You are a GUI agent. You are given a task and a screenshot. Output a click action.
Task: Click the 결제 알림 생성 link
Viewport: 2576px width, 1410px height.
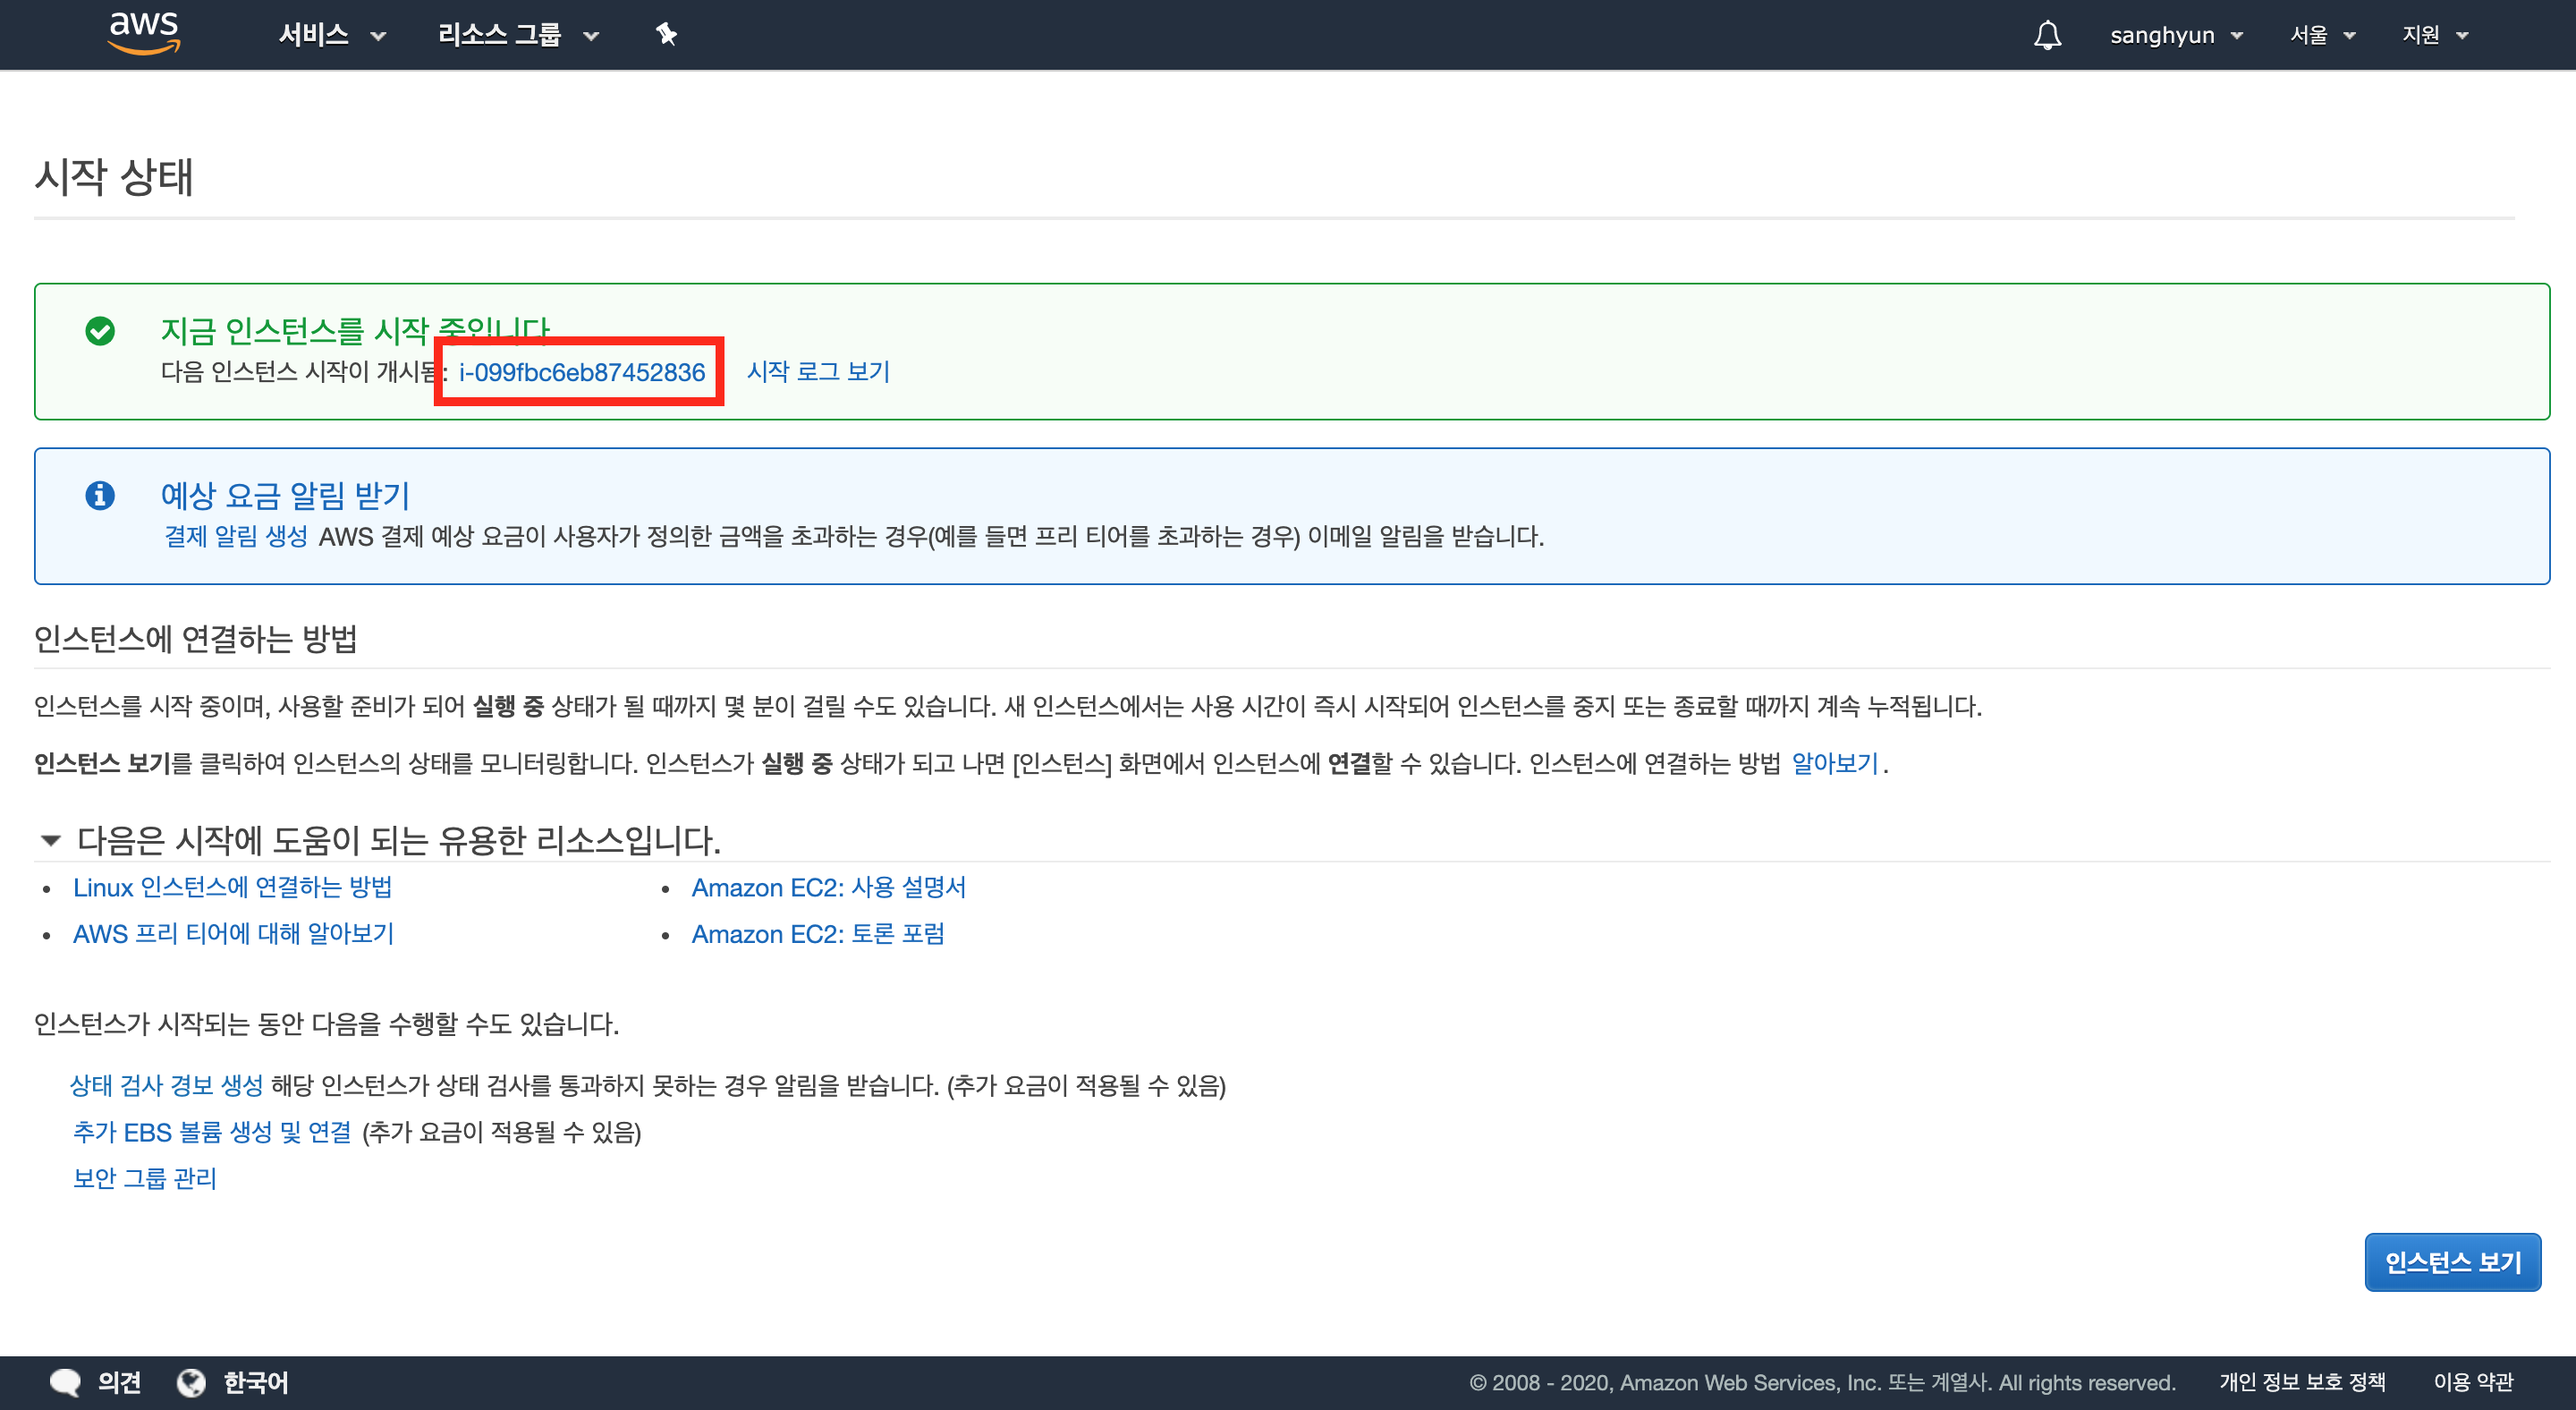[236, 536]
